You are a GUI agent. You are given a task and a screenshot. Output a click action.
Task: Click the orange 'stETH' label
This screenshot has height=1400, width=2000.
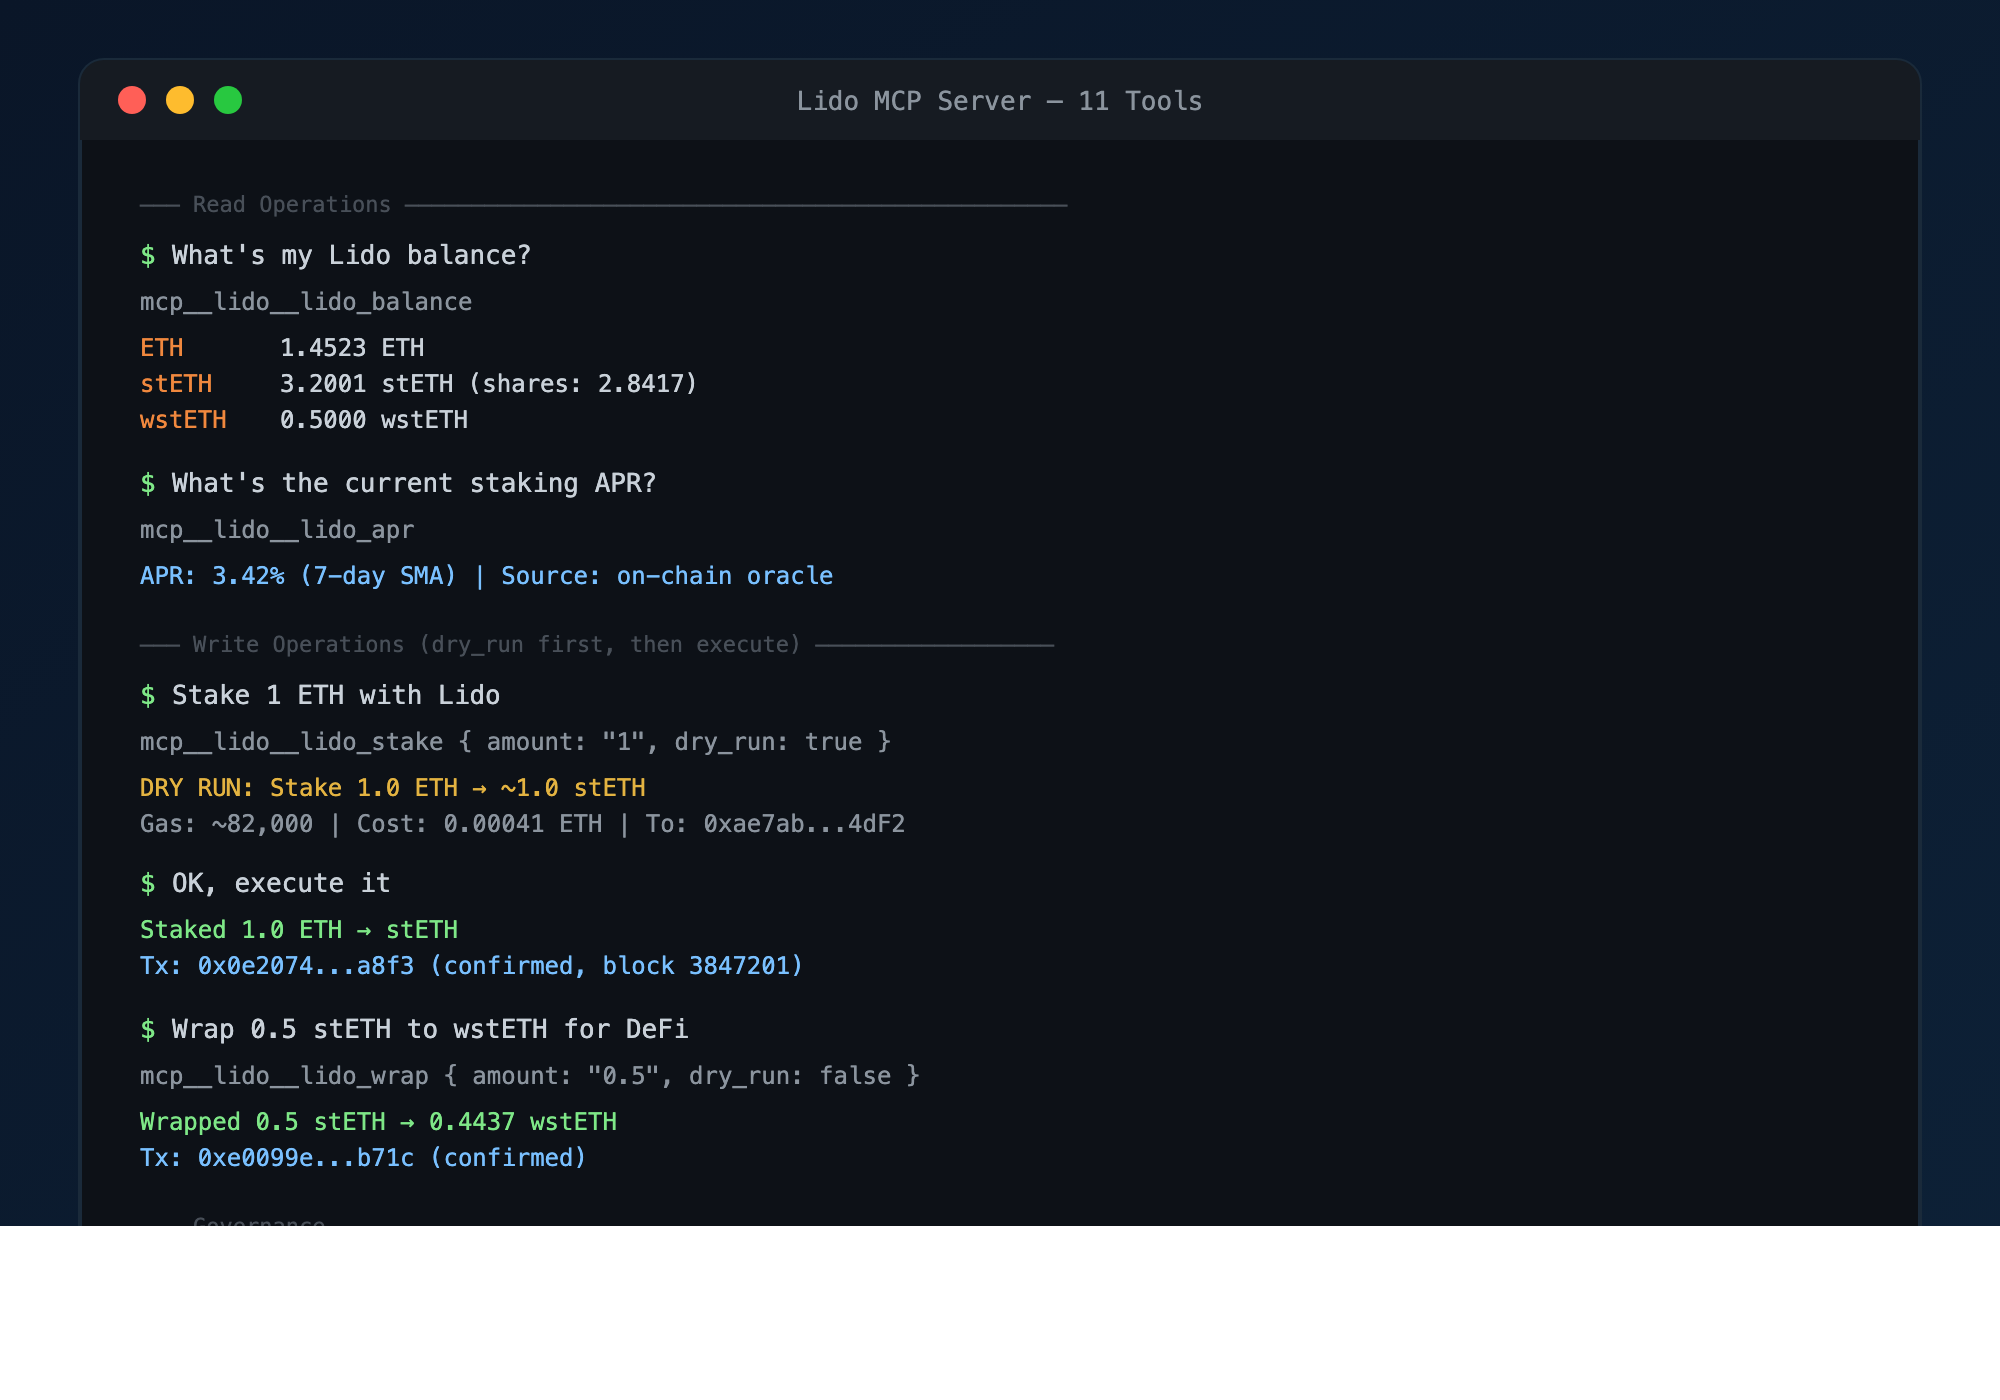pos(176,384)
